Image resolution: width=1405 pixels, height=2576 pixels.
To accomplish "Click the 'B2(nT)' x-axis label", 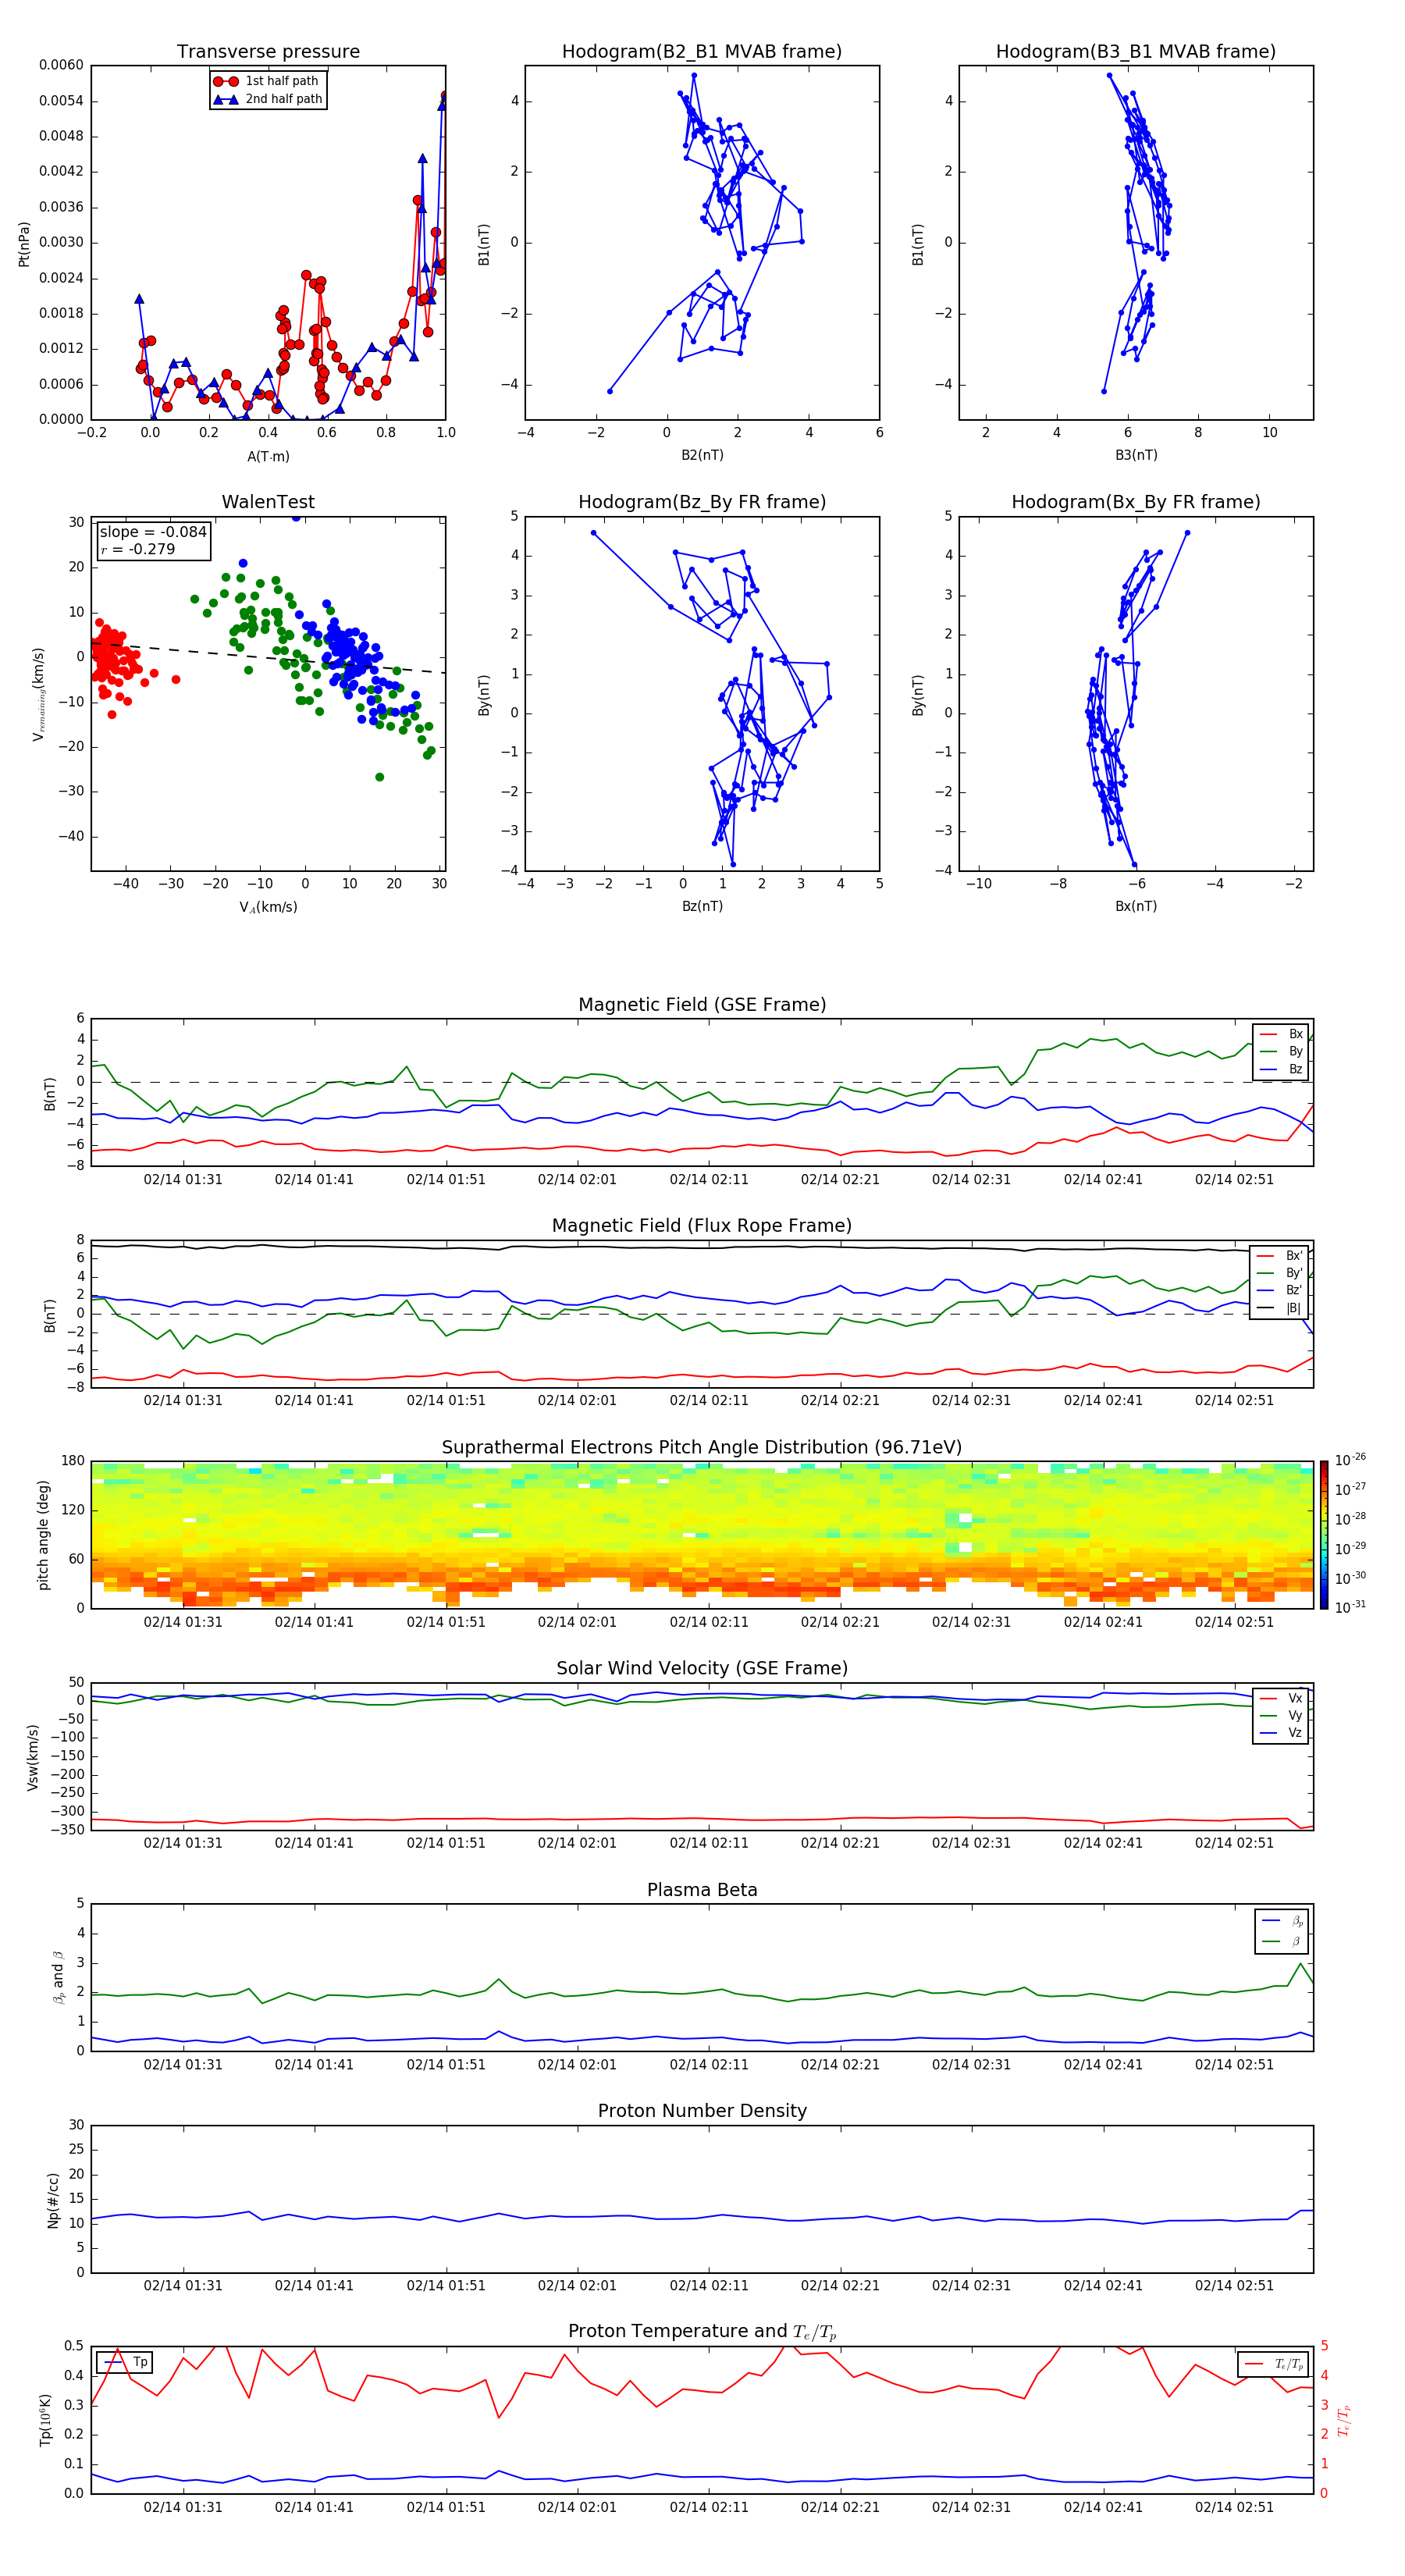I will (x=702, y=455).
